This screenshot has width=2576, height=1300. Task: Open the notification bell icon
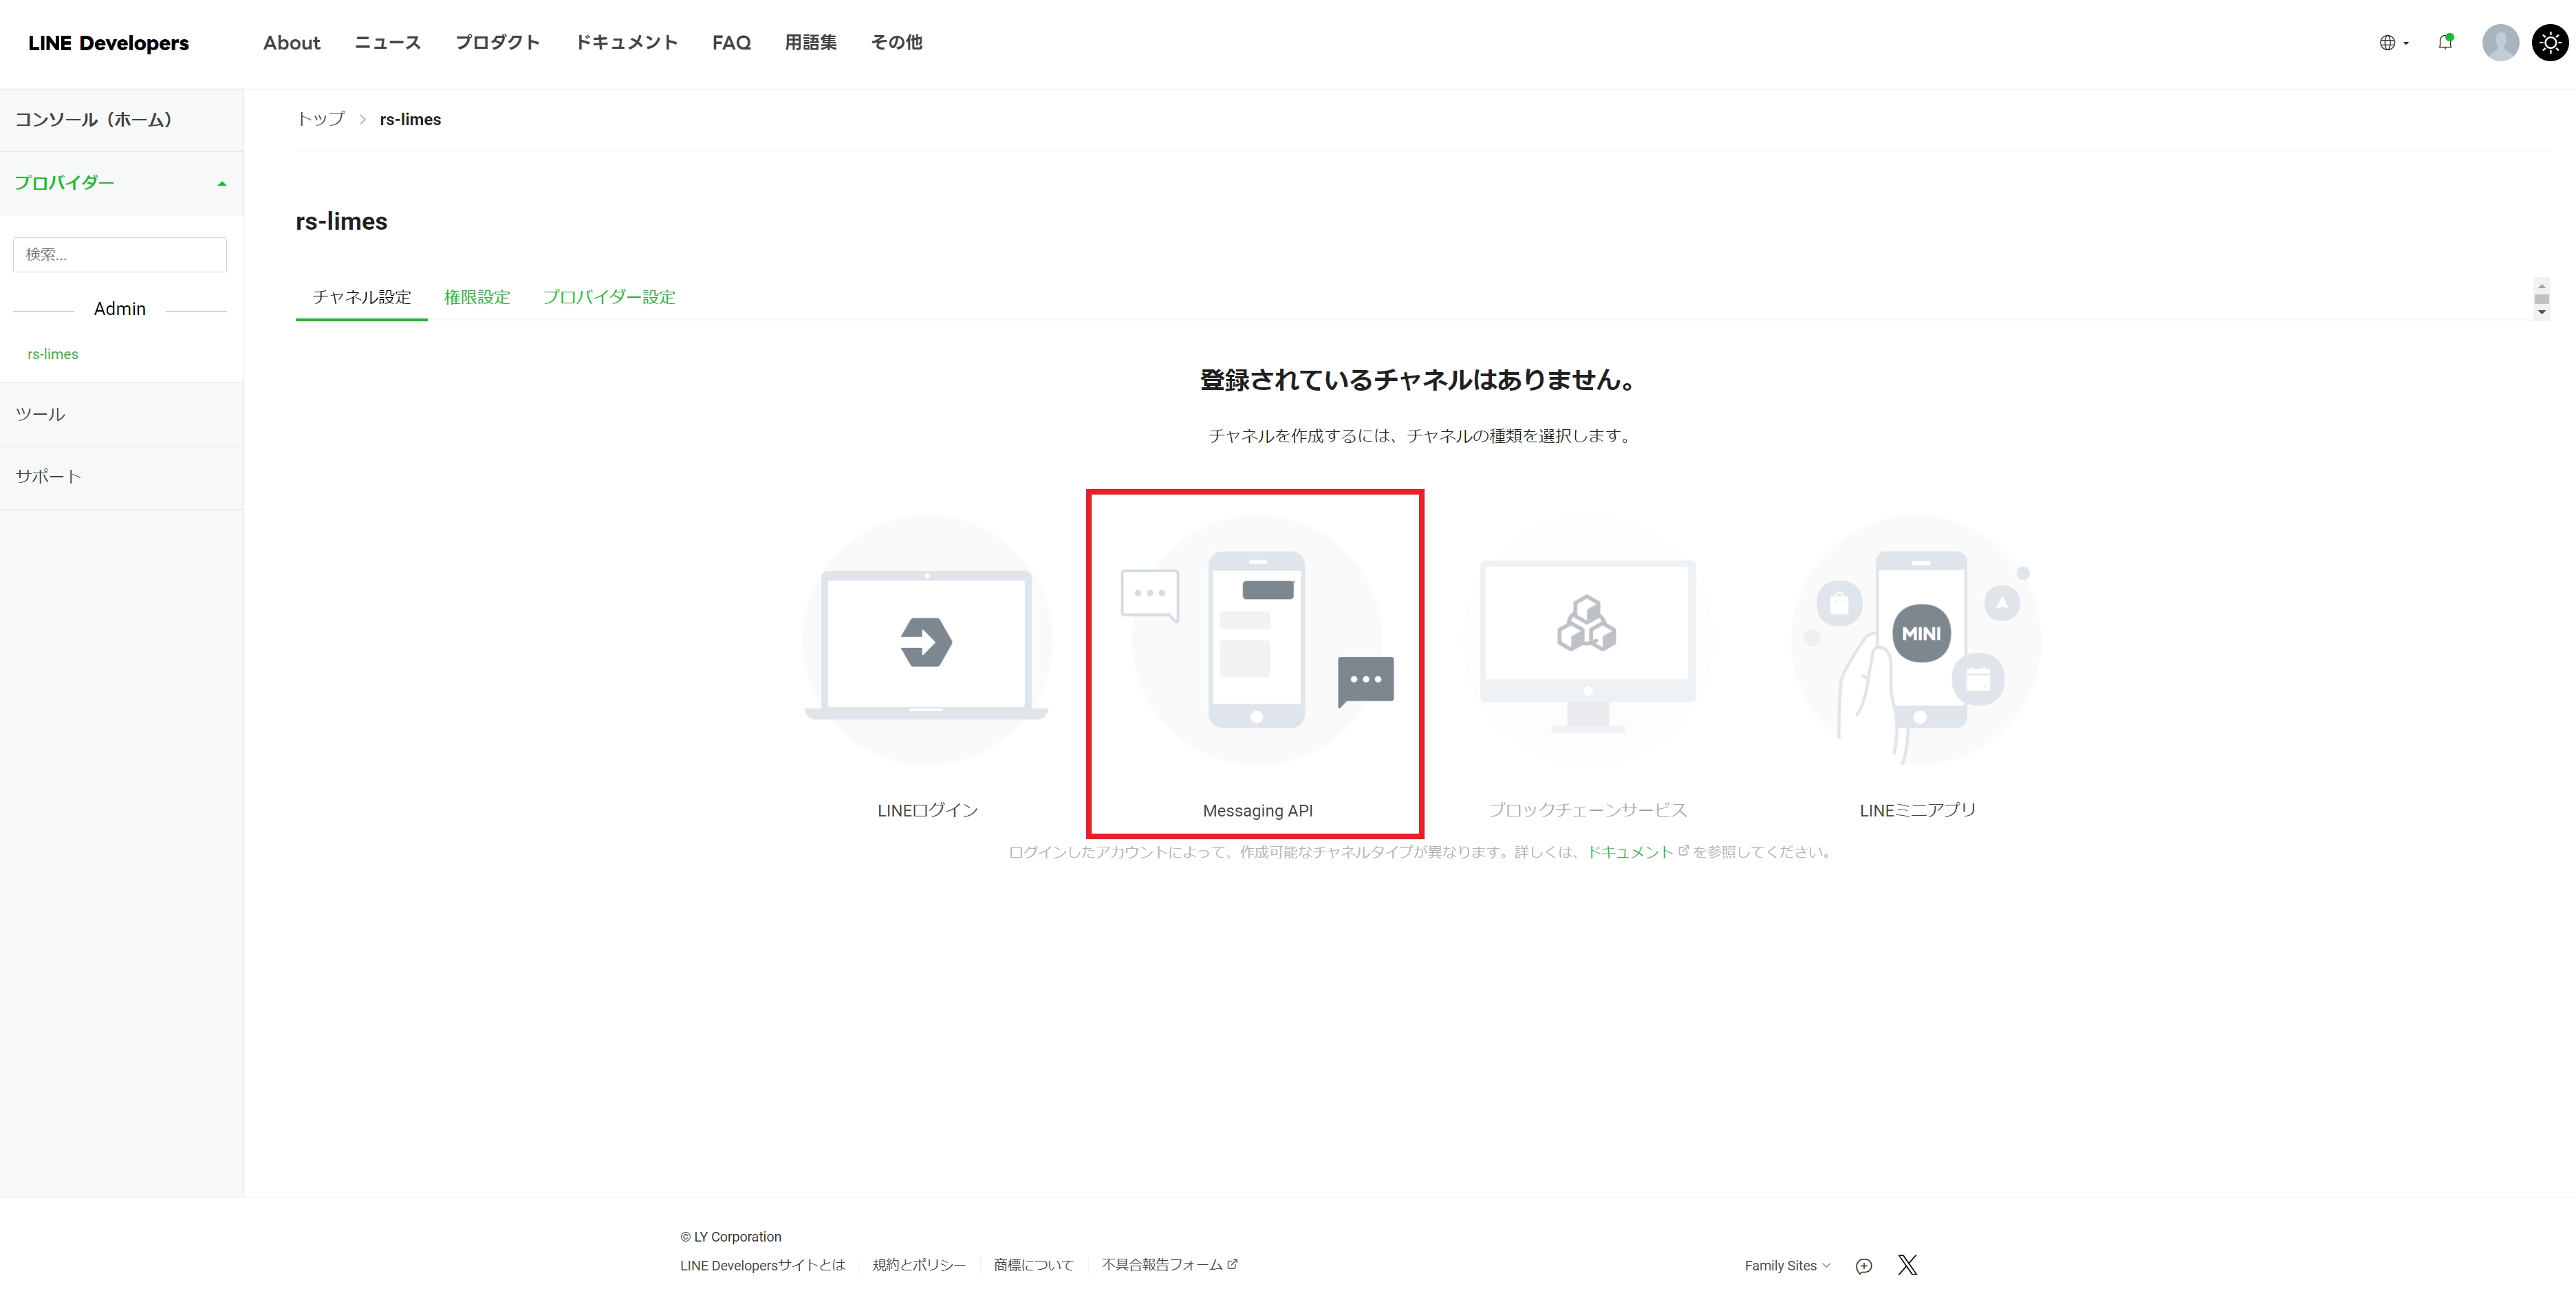[2445, 42]
